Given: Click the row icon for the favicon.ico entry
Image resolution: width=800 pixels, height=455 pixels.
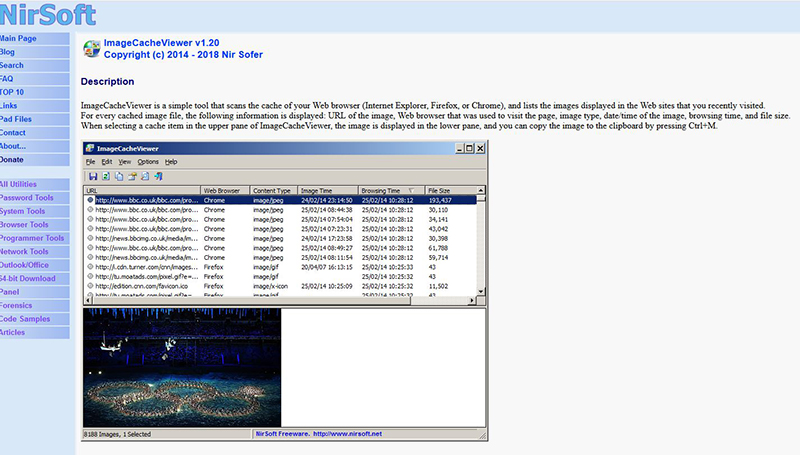Looking at the screenshot, I should pos(90,286).
